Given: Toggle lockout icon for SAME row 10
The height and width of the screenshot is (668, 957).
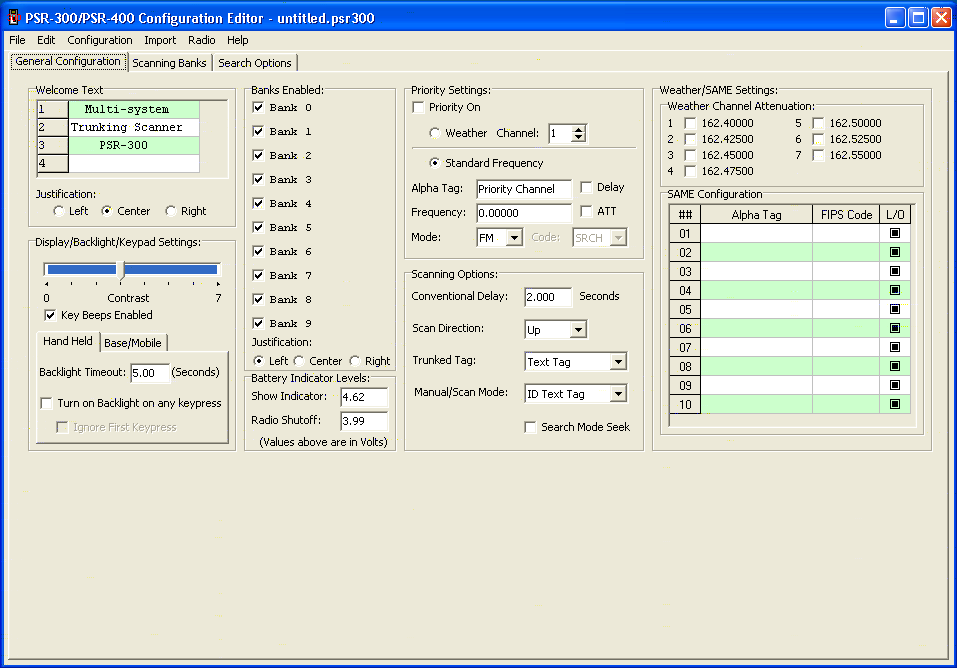Looking at the screenshot, I should [x=895, y=404].
